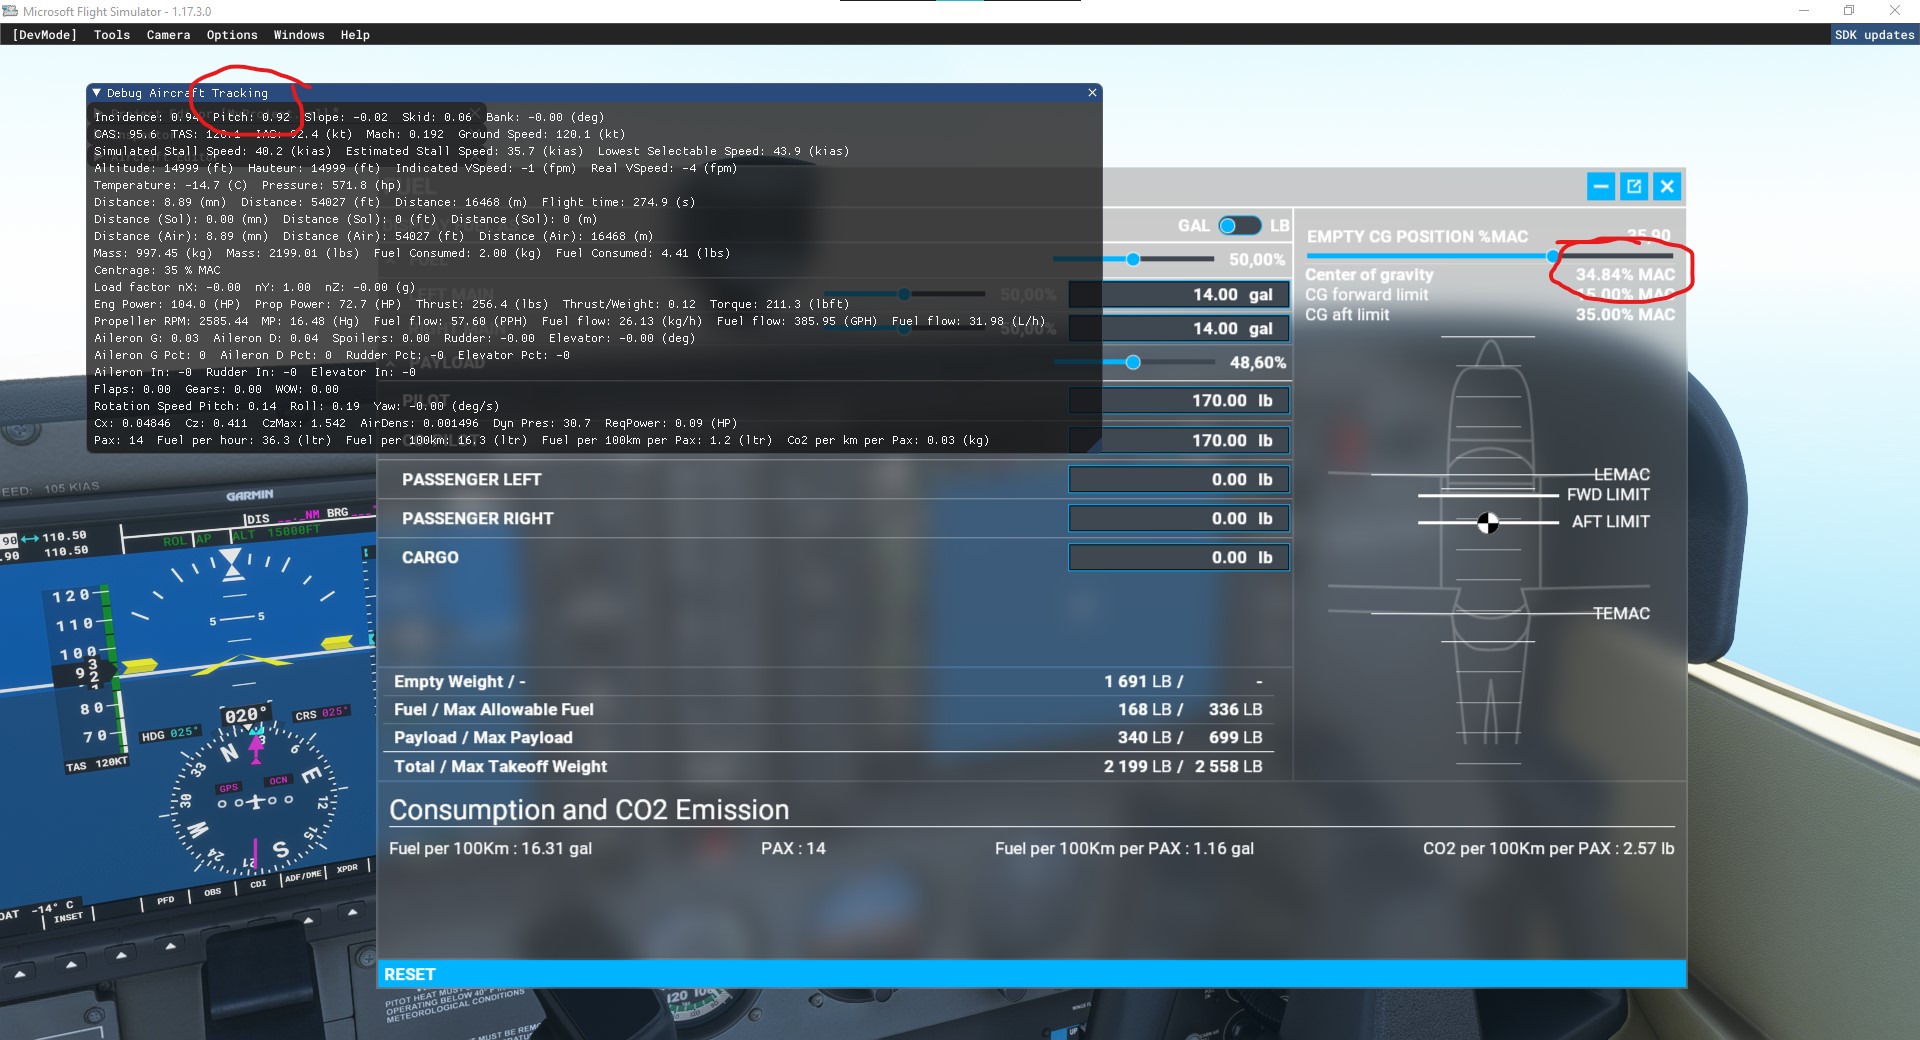This screenshot has height=1040, width=1920.
Task: Click the TAS 120KT readout on the PFD
Action: click(x=97, y=765)
